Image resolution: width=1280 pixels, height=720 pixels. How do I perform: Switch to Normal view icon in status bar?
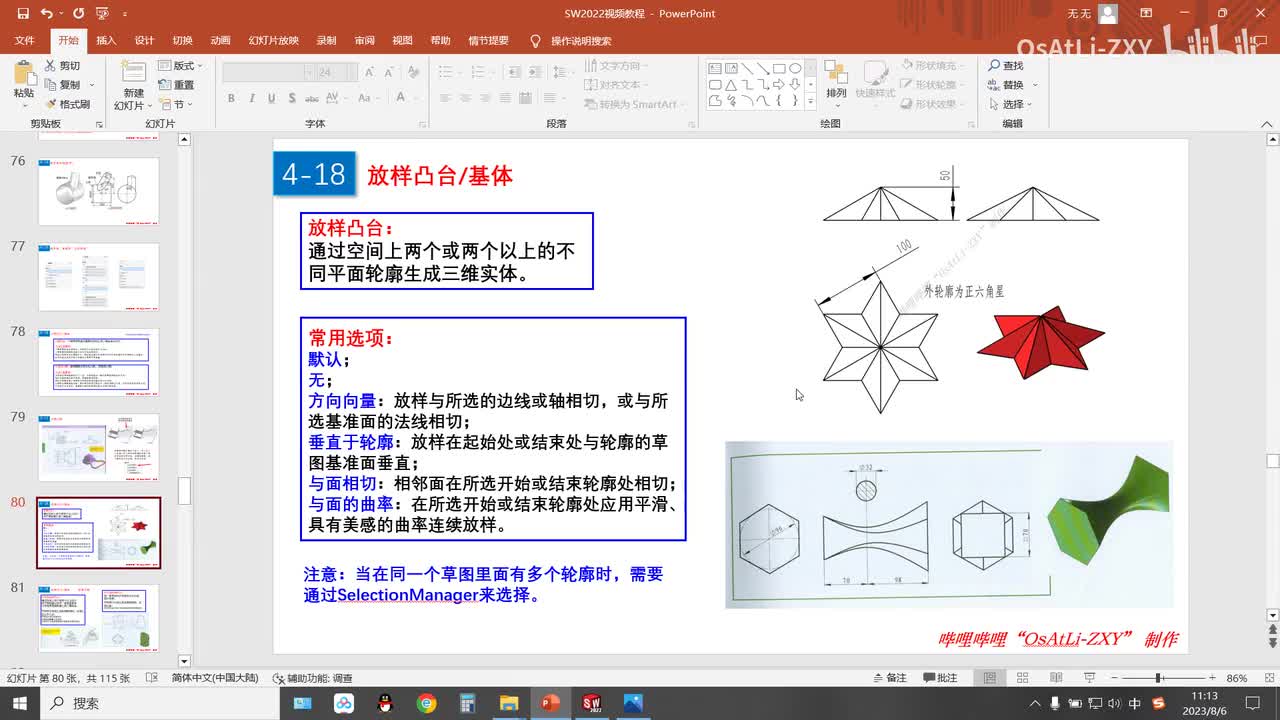[990, 678]
